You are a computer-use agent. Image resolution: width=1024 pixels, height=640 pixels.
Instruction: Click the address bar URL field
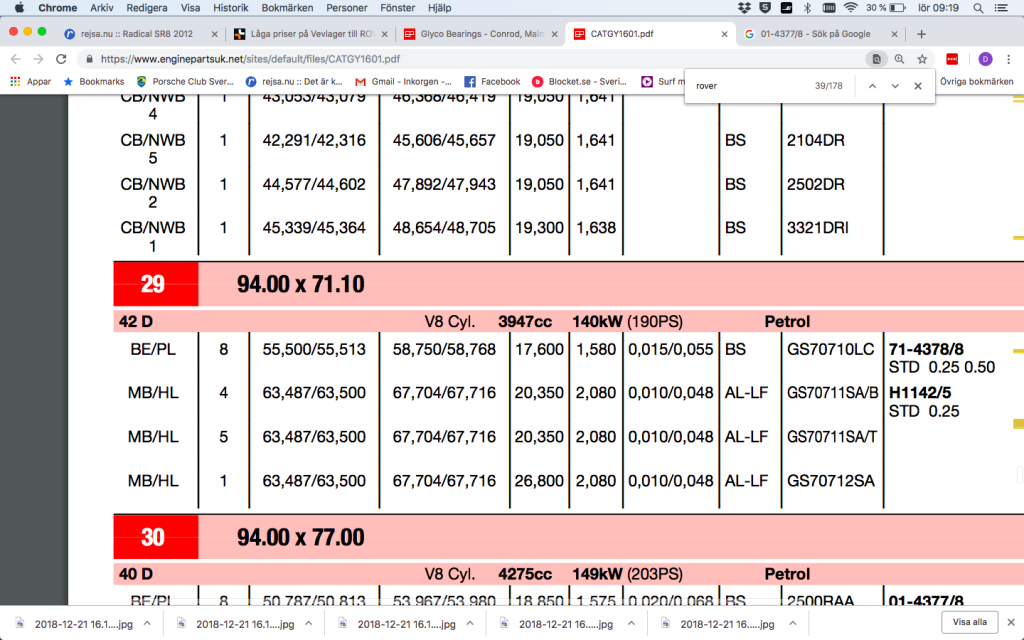point(470,59)
